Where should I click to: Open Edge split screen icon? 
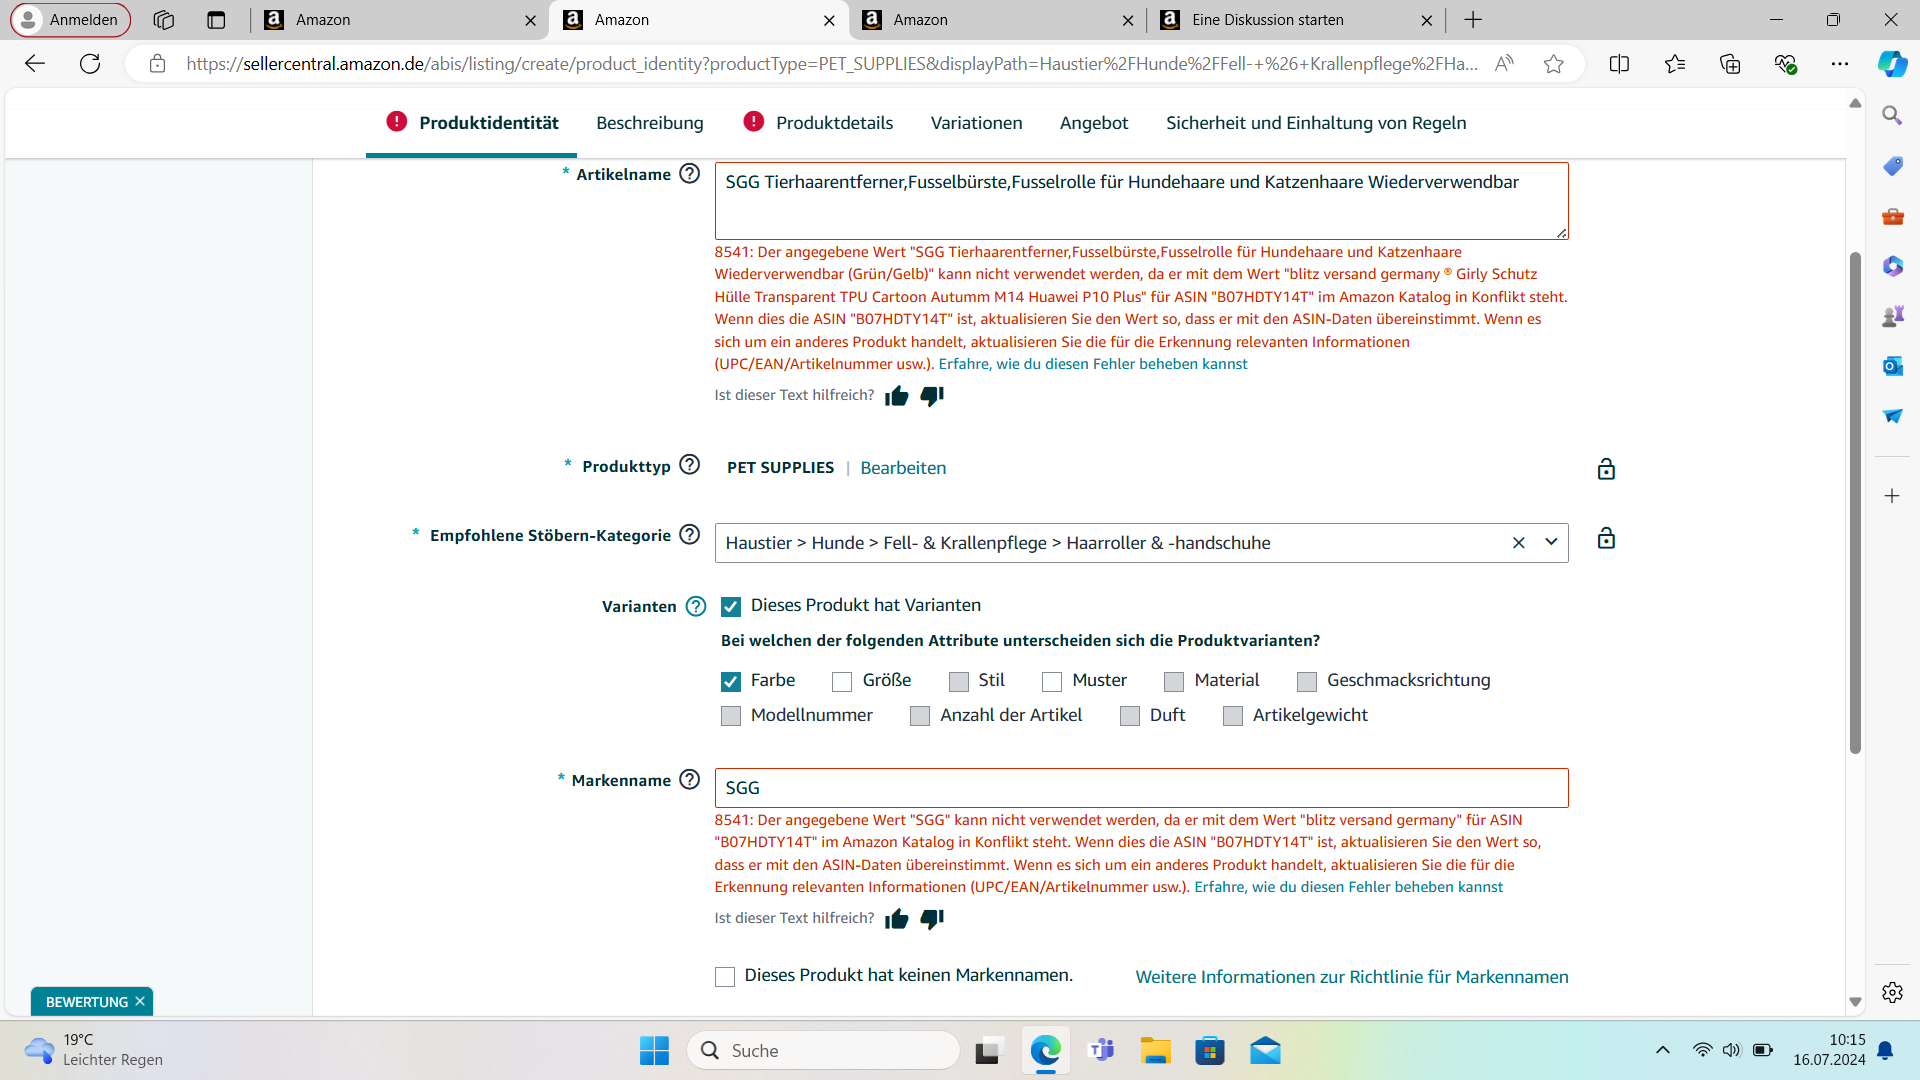(x=1619, y=64)
